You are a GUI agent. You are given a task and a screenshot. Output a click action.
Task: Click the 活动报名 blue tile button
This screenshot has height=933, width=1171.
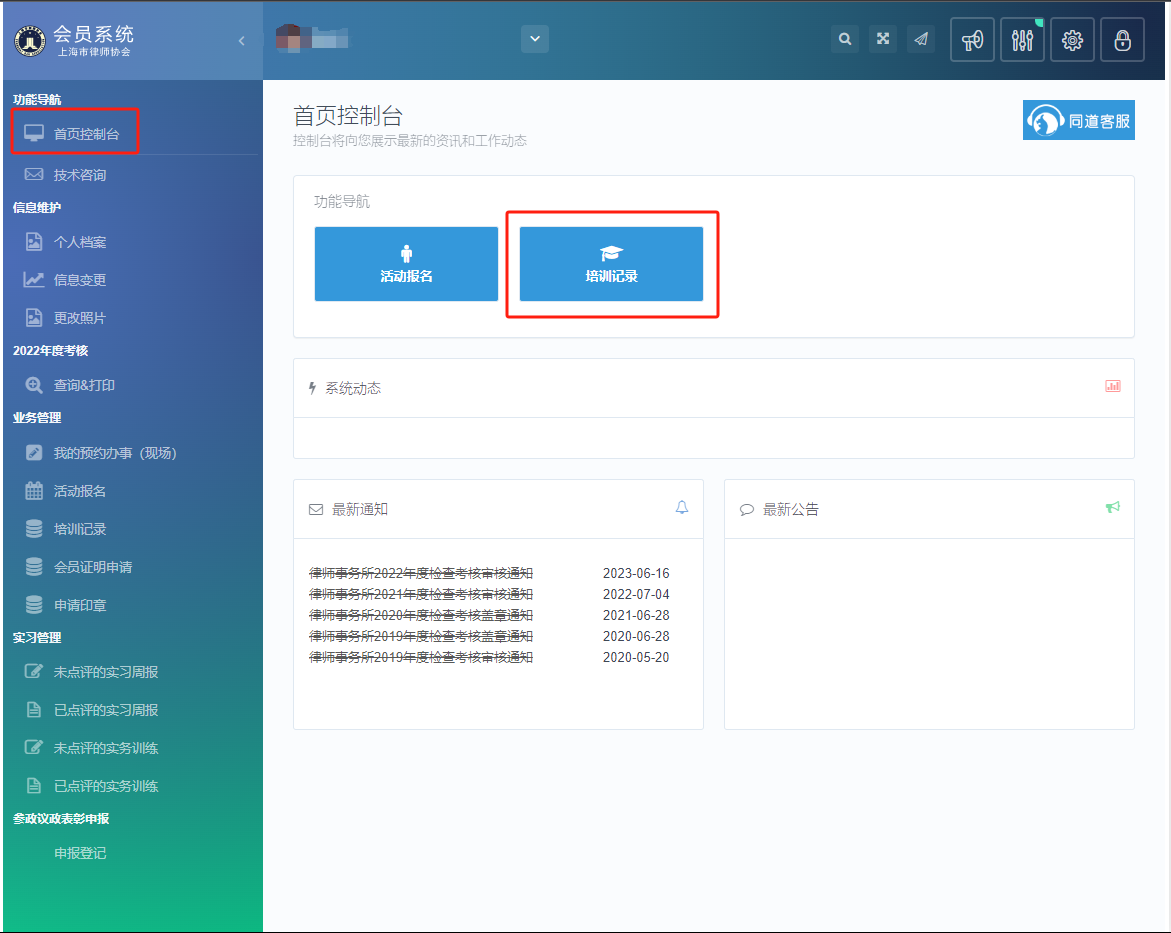click(x=406, y=264)
